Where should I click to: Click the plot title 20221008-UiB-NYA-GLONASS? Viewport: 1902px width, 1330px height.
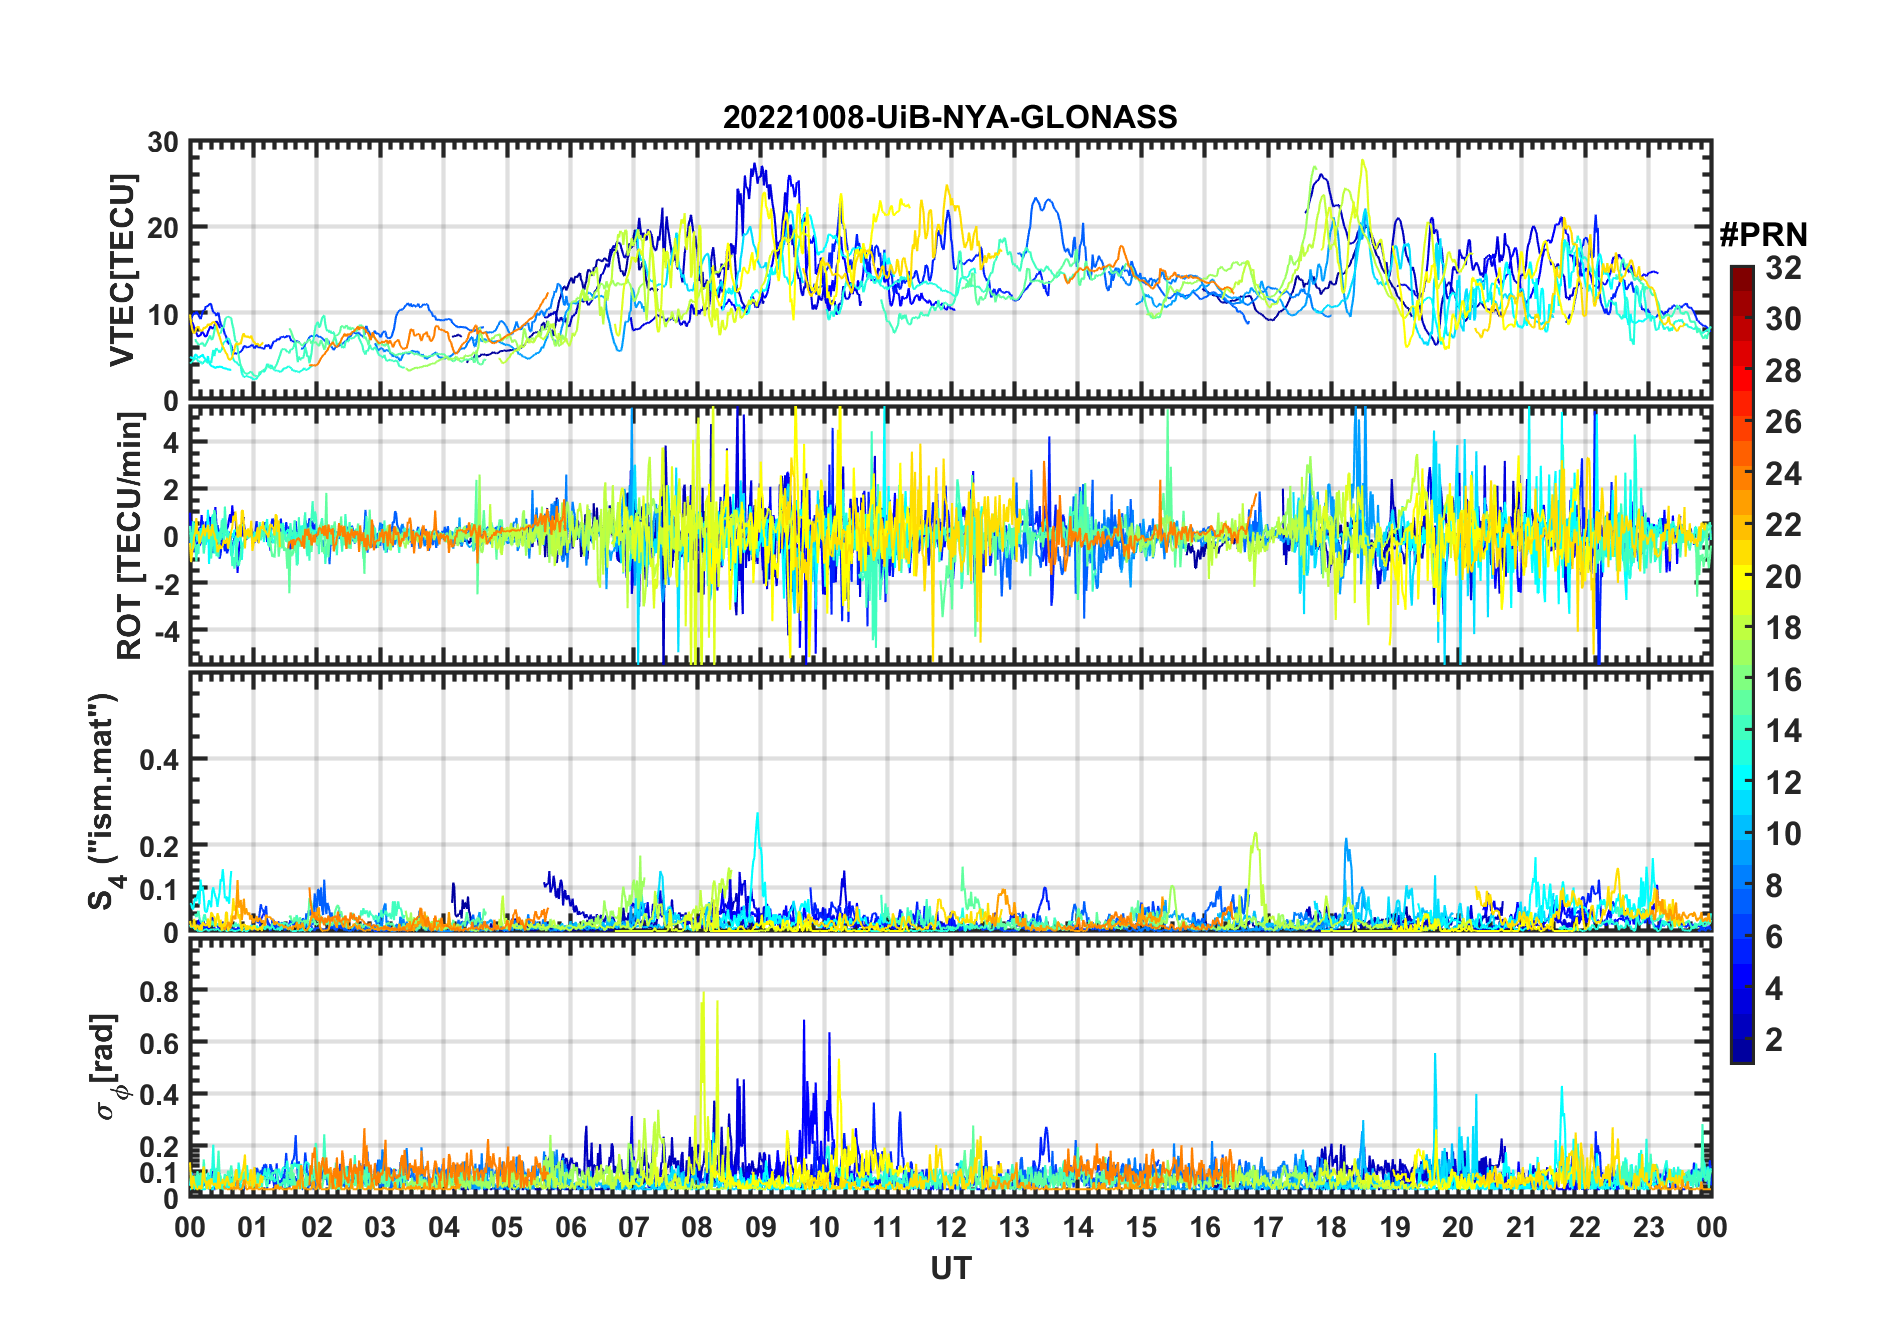point(950,117)
